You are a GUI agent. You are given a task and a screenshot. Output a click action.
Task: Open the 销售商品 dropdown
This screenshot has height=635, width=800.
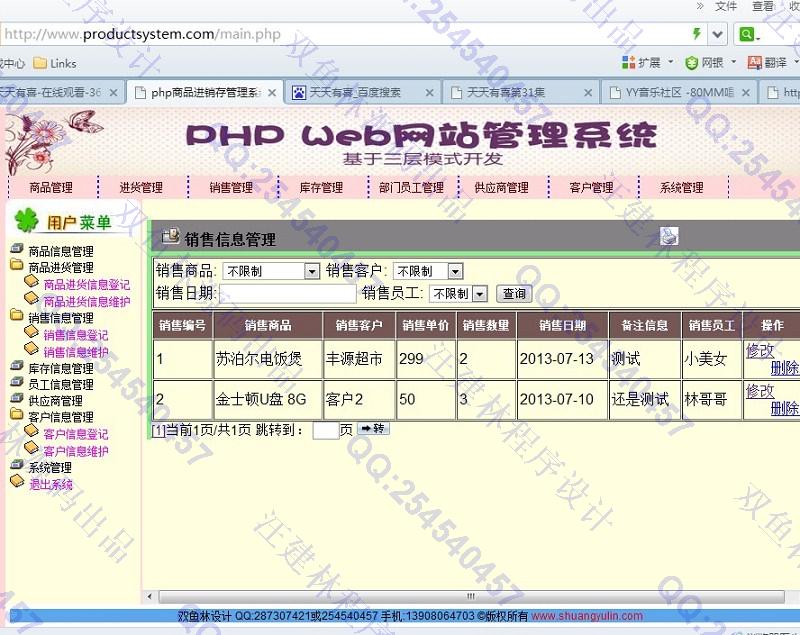point(312,271)
